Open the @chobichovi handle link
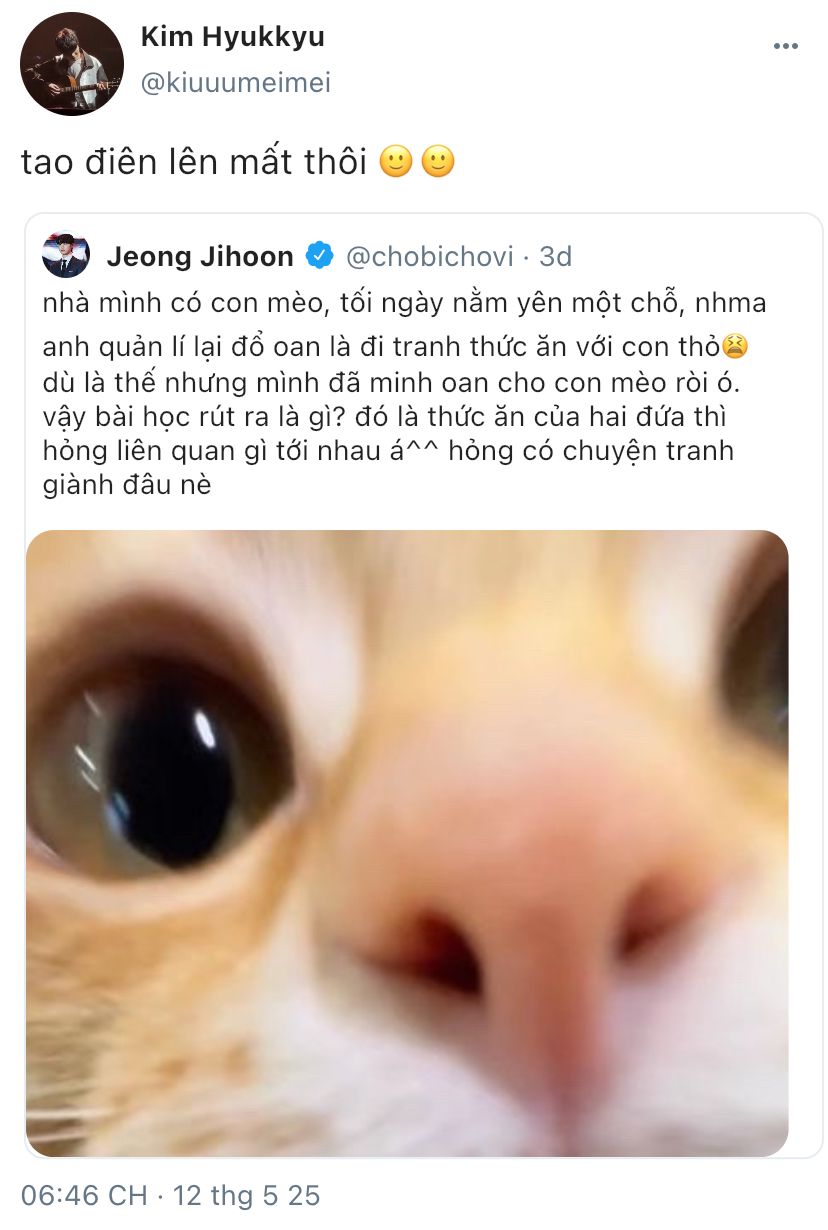This screenshot has height=1230, width=828. coord(429,257)
